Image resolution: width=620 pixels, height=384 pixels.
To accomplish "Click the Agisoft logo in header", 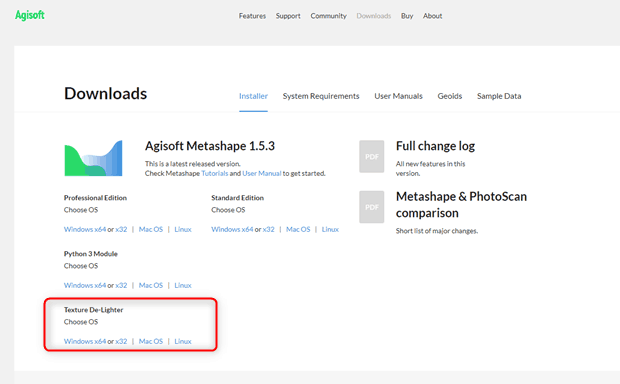I will click(x=30, y=15).
